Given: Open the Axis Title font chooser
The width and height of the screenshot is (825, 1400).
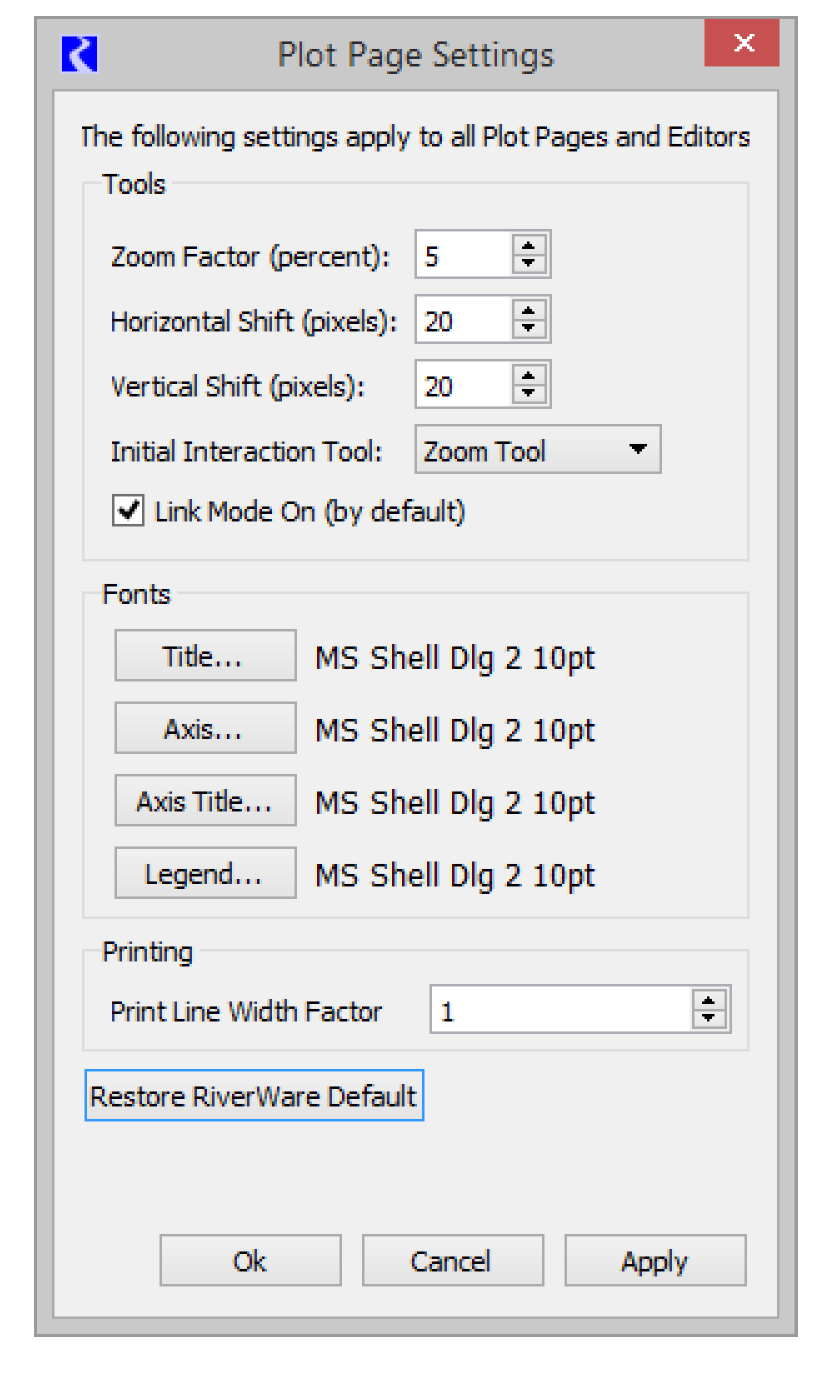Looking at the screenshot, I should tap(205, 801).
